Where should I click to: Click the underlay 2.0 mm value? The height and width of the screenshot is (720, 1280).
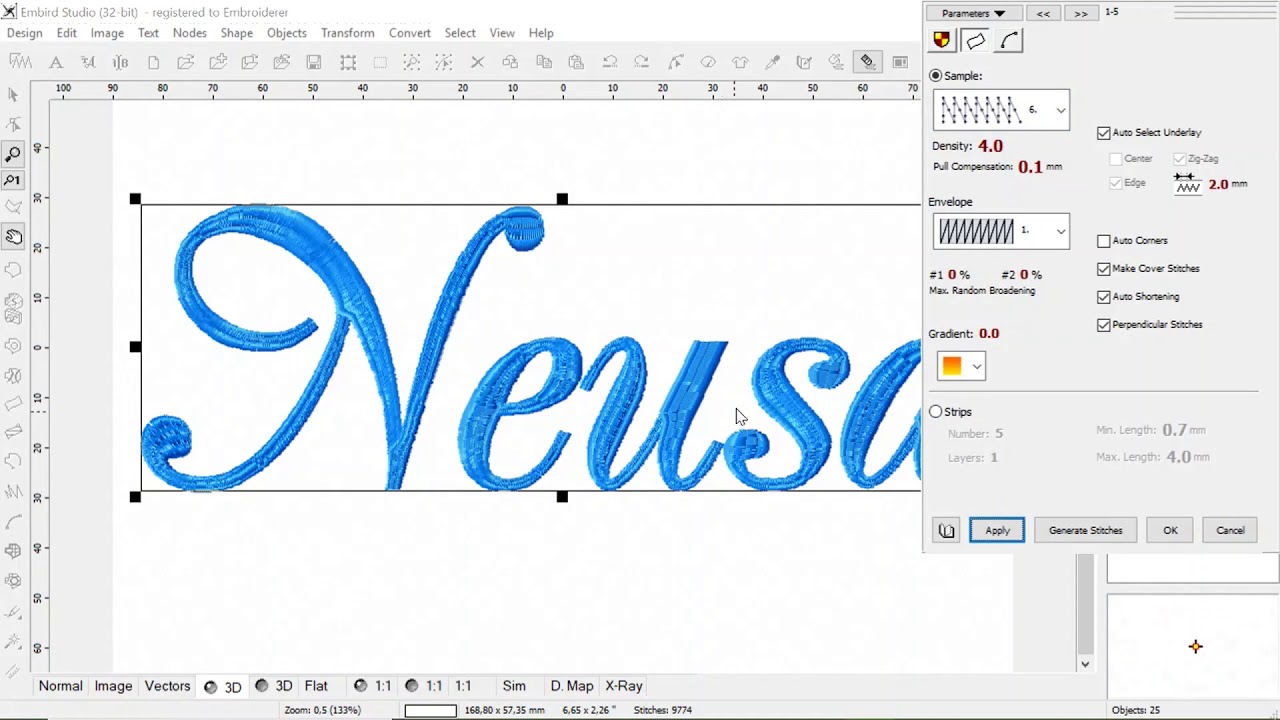pos(1218,184)
